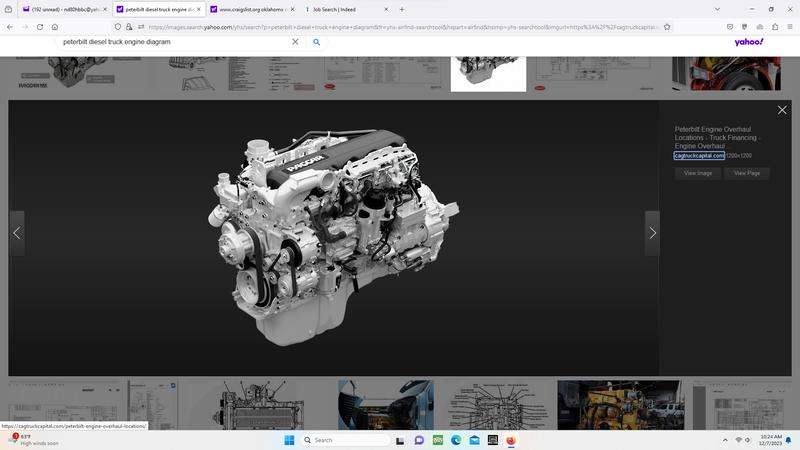Open the browser home page
The image size is (800, 450).
[x=55, y=27]
